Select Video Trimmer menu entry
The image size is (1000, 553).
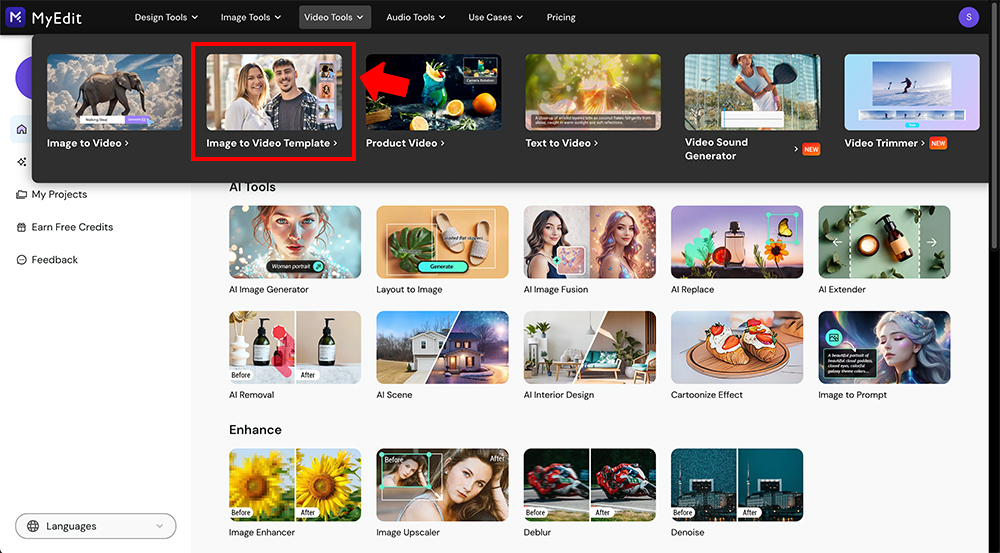[x=885, y=143]
